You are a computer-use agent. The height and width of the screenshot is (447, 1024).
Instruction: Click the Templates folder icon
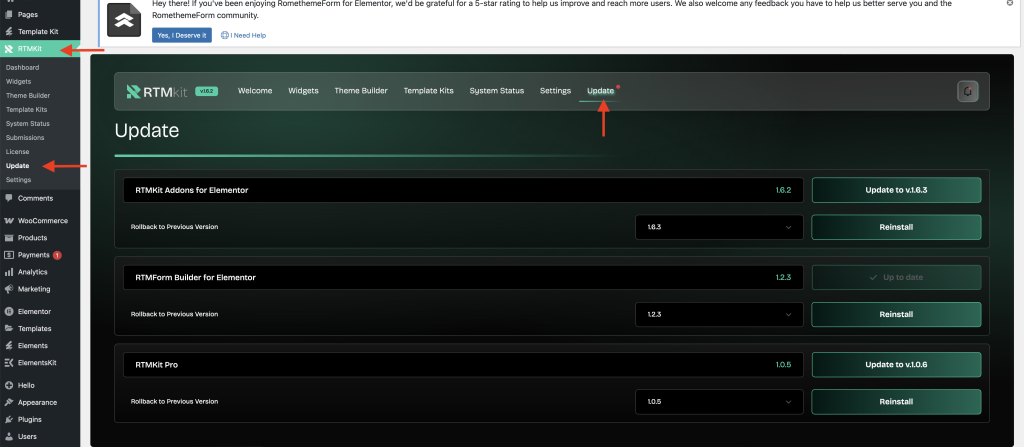click(8, 329)
